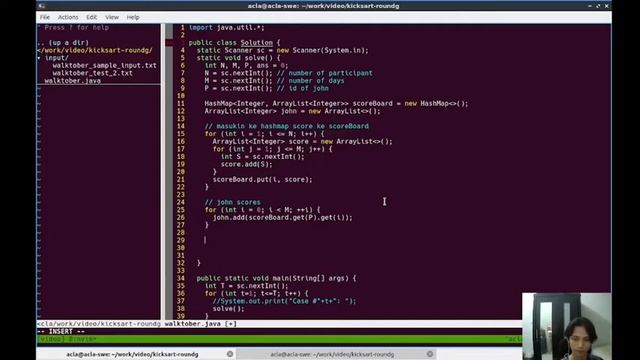The width and height of the screenshot is (640, 360).
Task: Click the '// john scores' comment
Action: [232, 202]
